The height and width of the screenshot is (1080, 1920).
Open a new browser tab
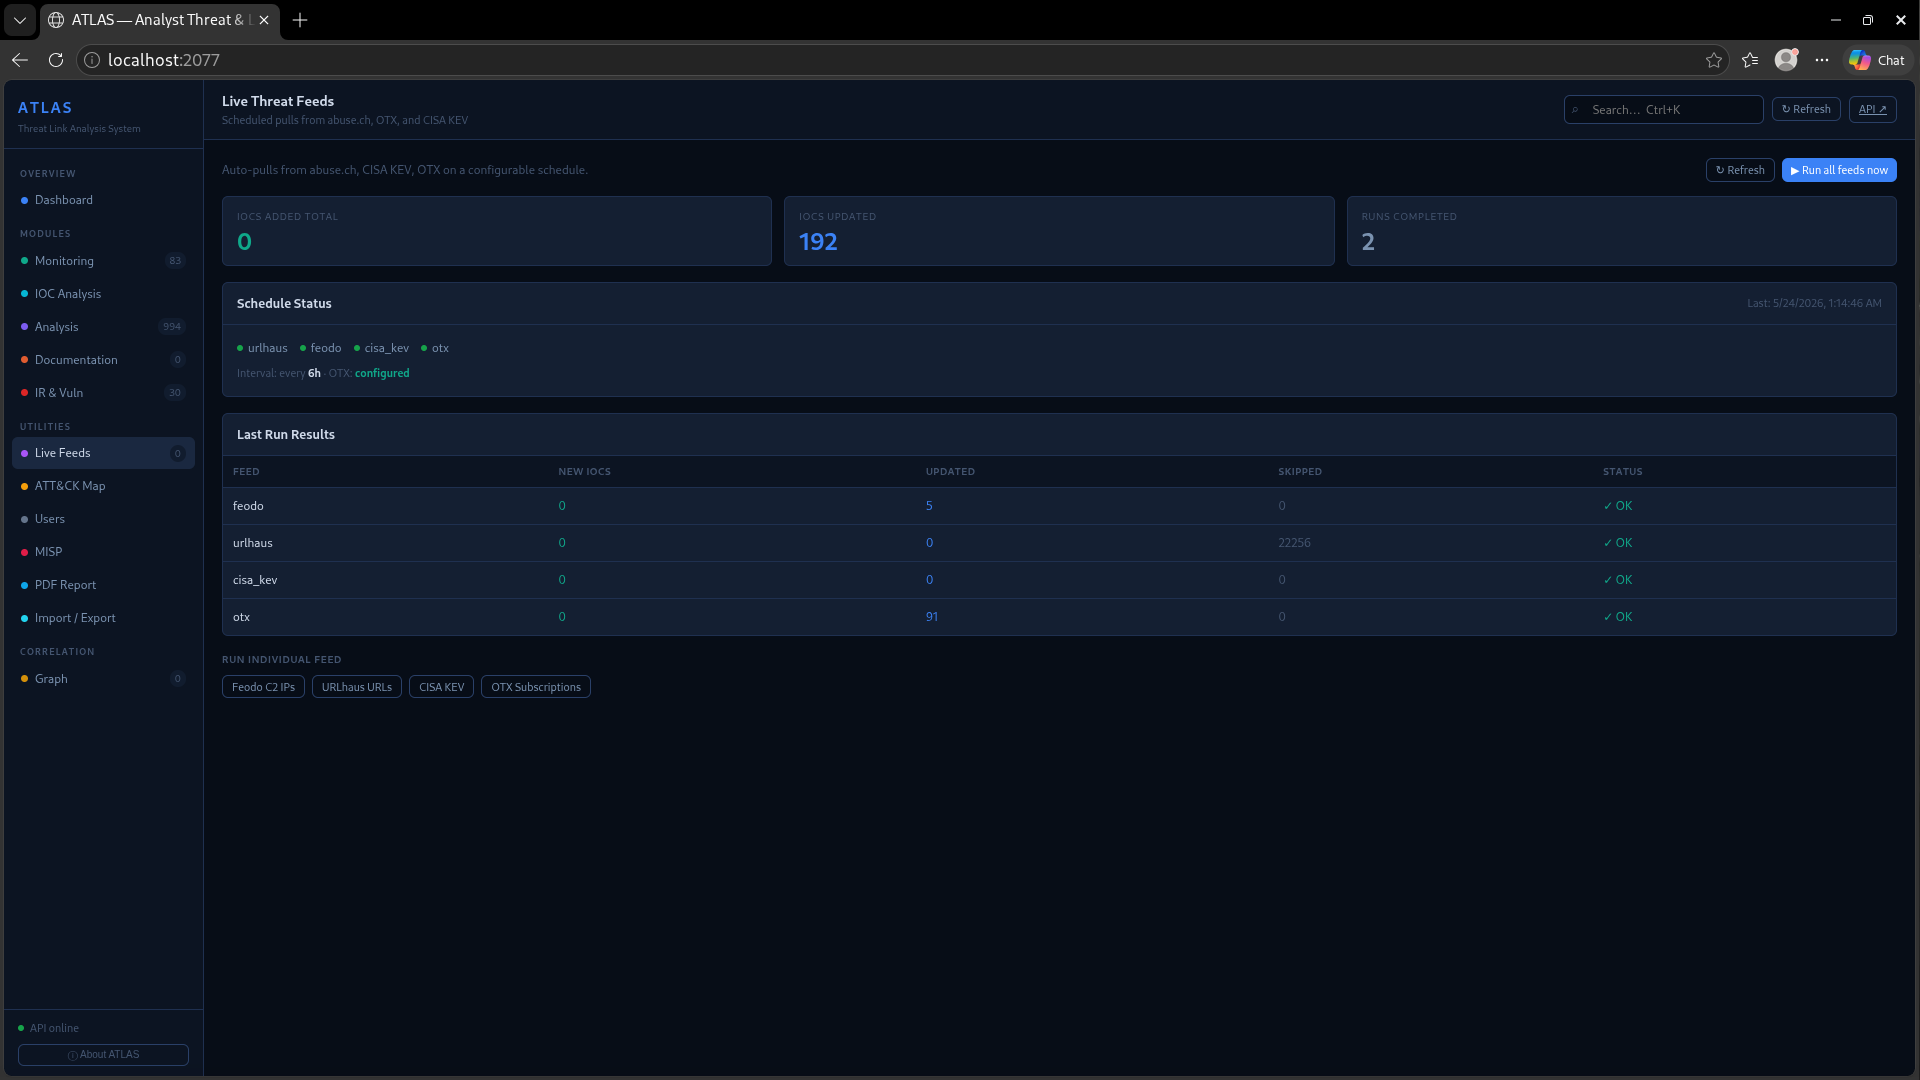[x=300, y=20]
